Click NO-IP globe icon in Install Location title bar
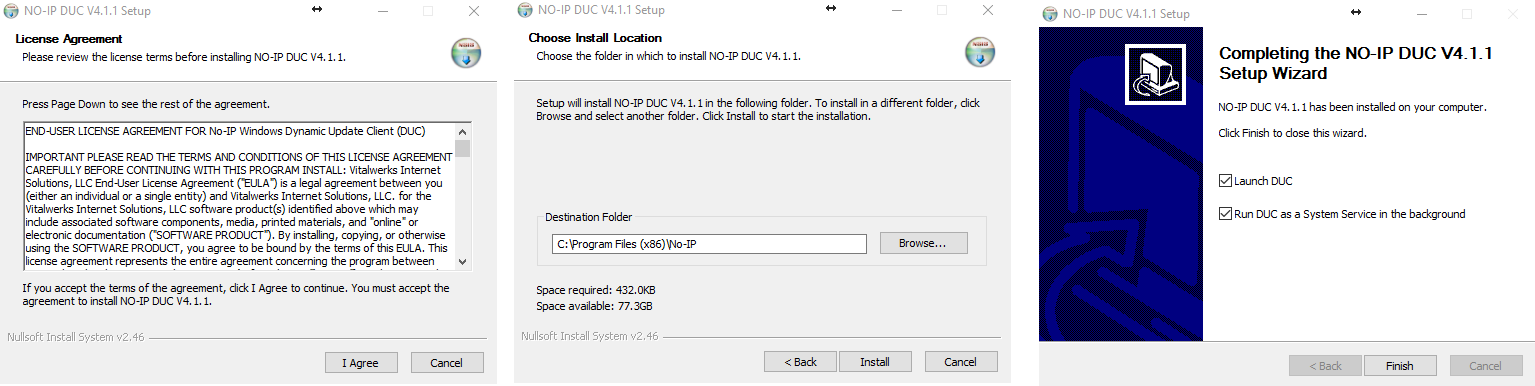Image resolution: width=1535 pixels, height=386 pixels. tap(525, 11)
